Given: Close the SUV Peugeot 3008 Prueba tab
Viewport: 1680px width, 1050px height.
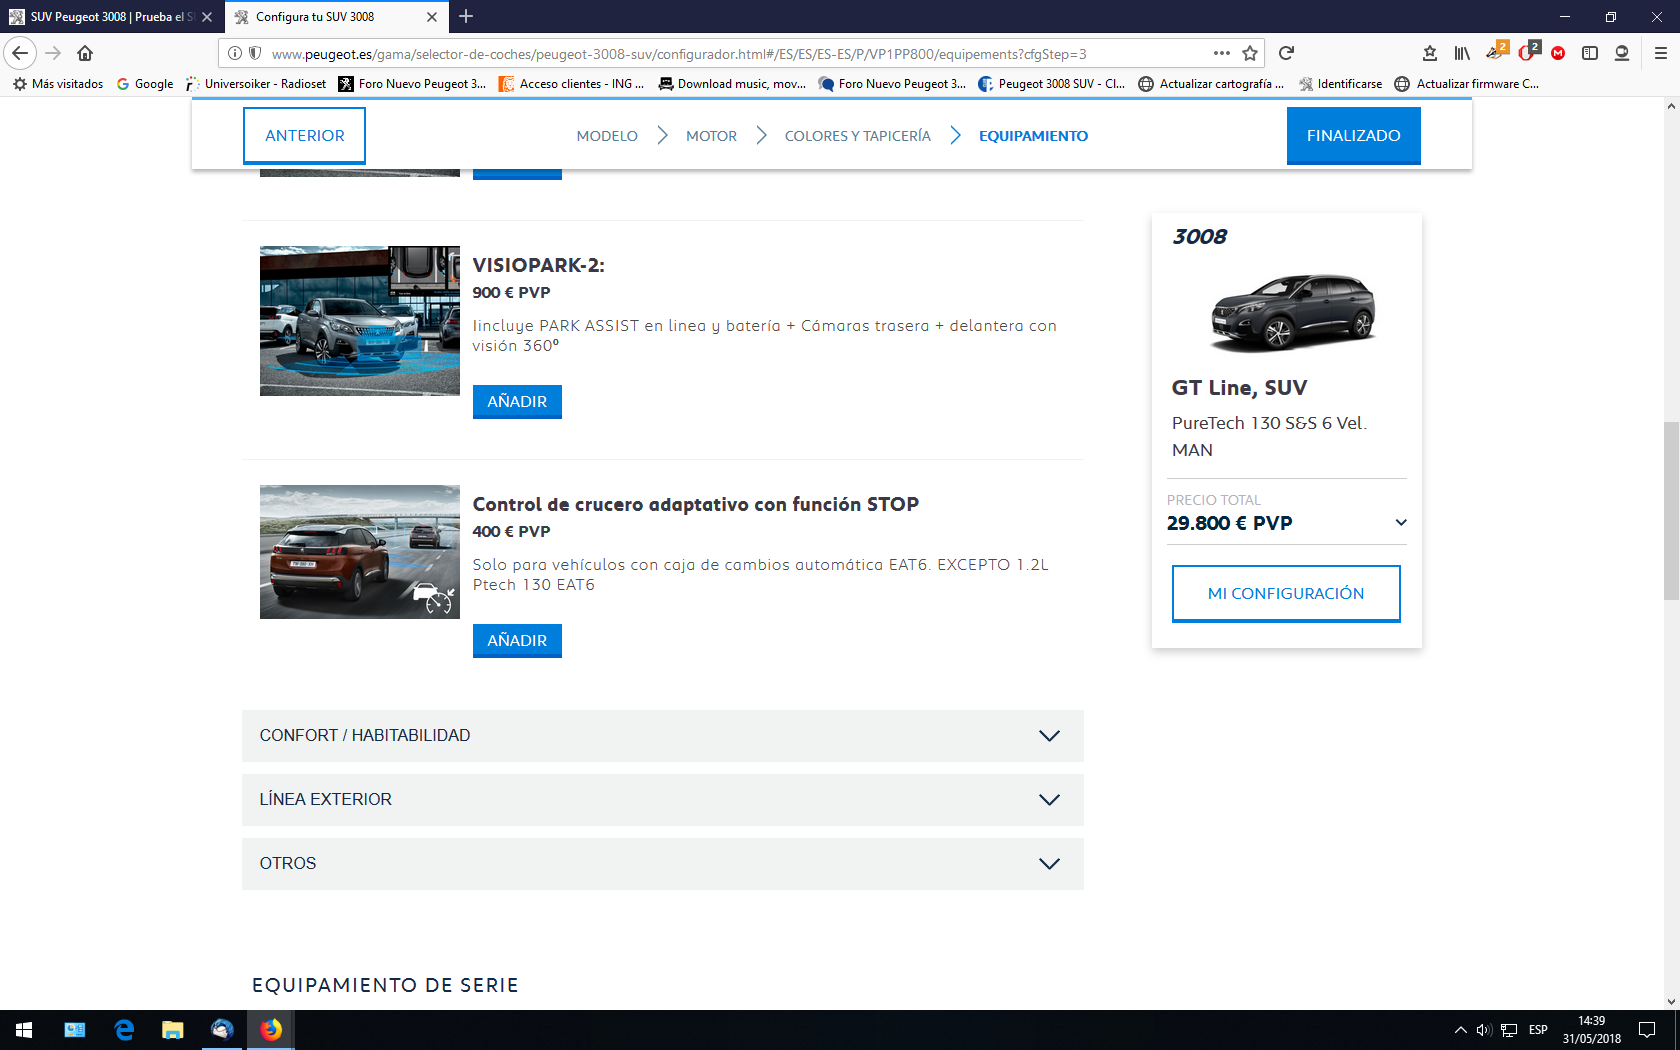Looking at the screenshot, I should click(x=207, y=17).
